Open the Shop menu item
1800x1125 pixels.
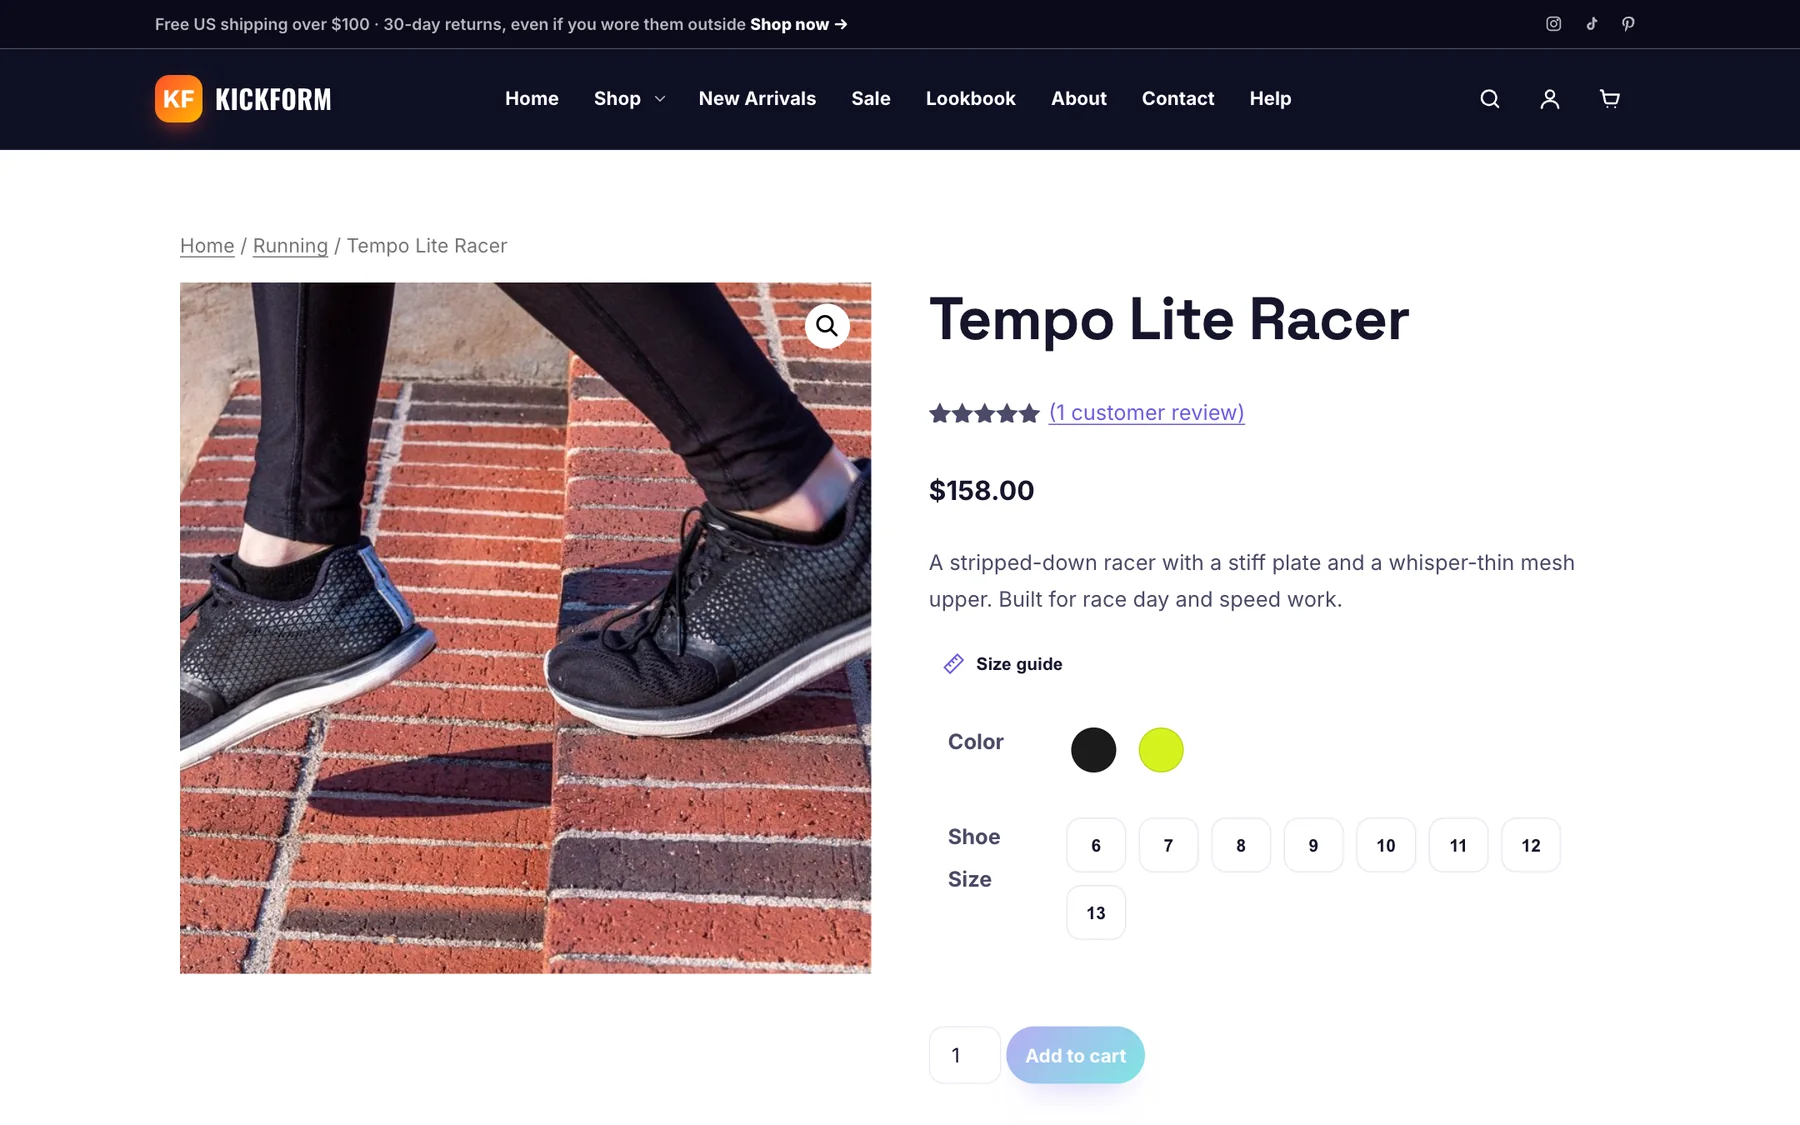click(x=617, y=99)
